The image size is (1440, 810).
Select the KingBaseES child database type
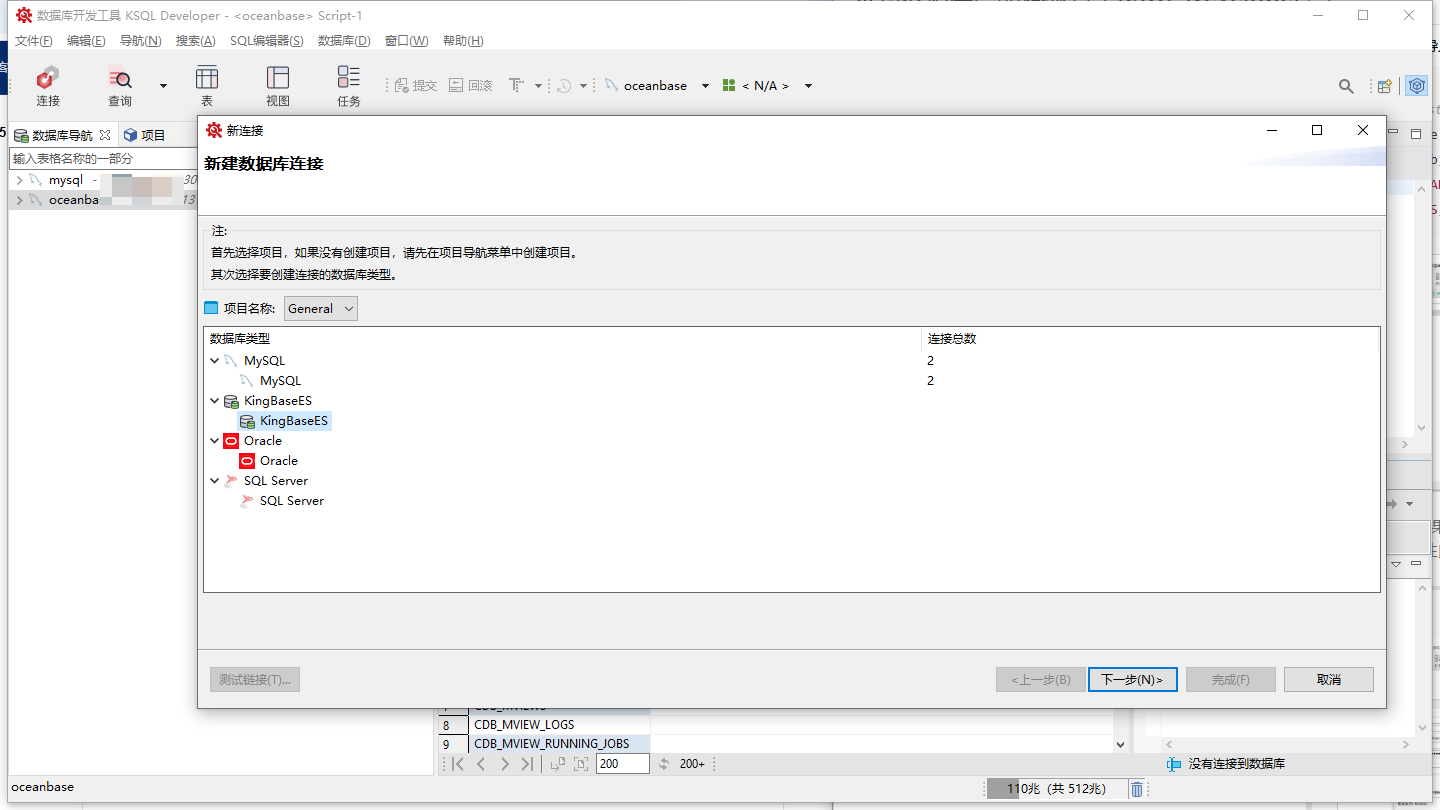(x=293, y=421)
